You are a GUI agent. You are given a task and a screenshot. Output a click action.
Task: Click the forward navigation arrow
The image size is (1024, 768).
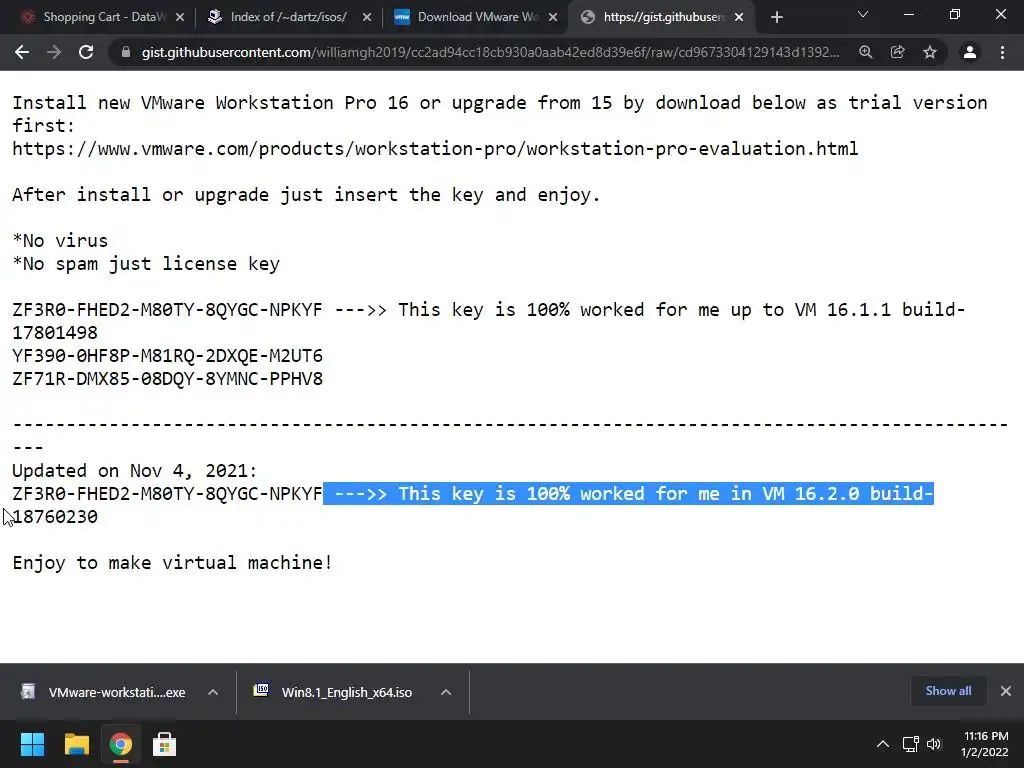click(x=54, y=52)
